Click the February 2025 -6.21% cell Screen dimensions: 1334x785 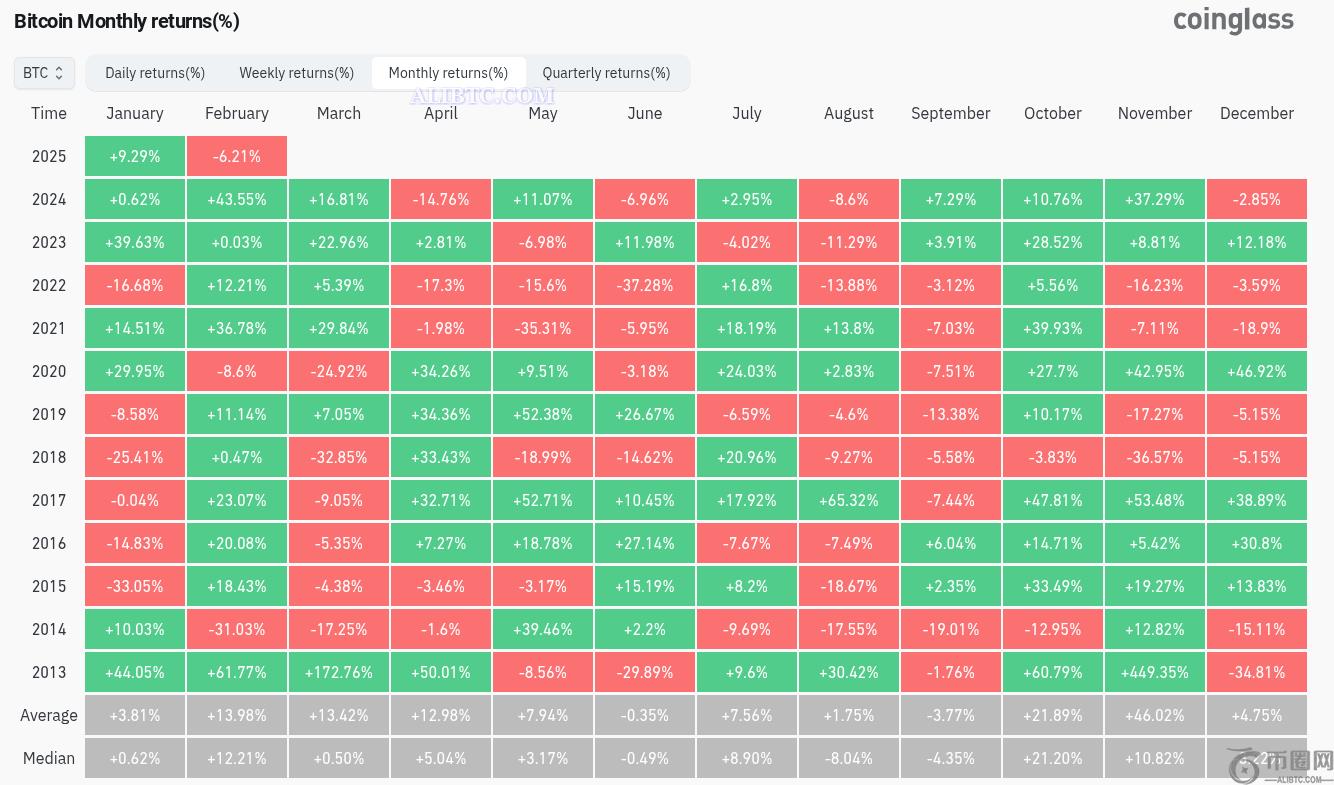[x=237, y=156]
